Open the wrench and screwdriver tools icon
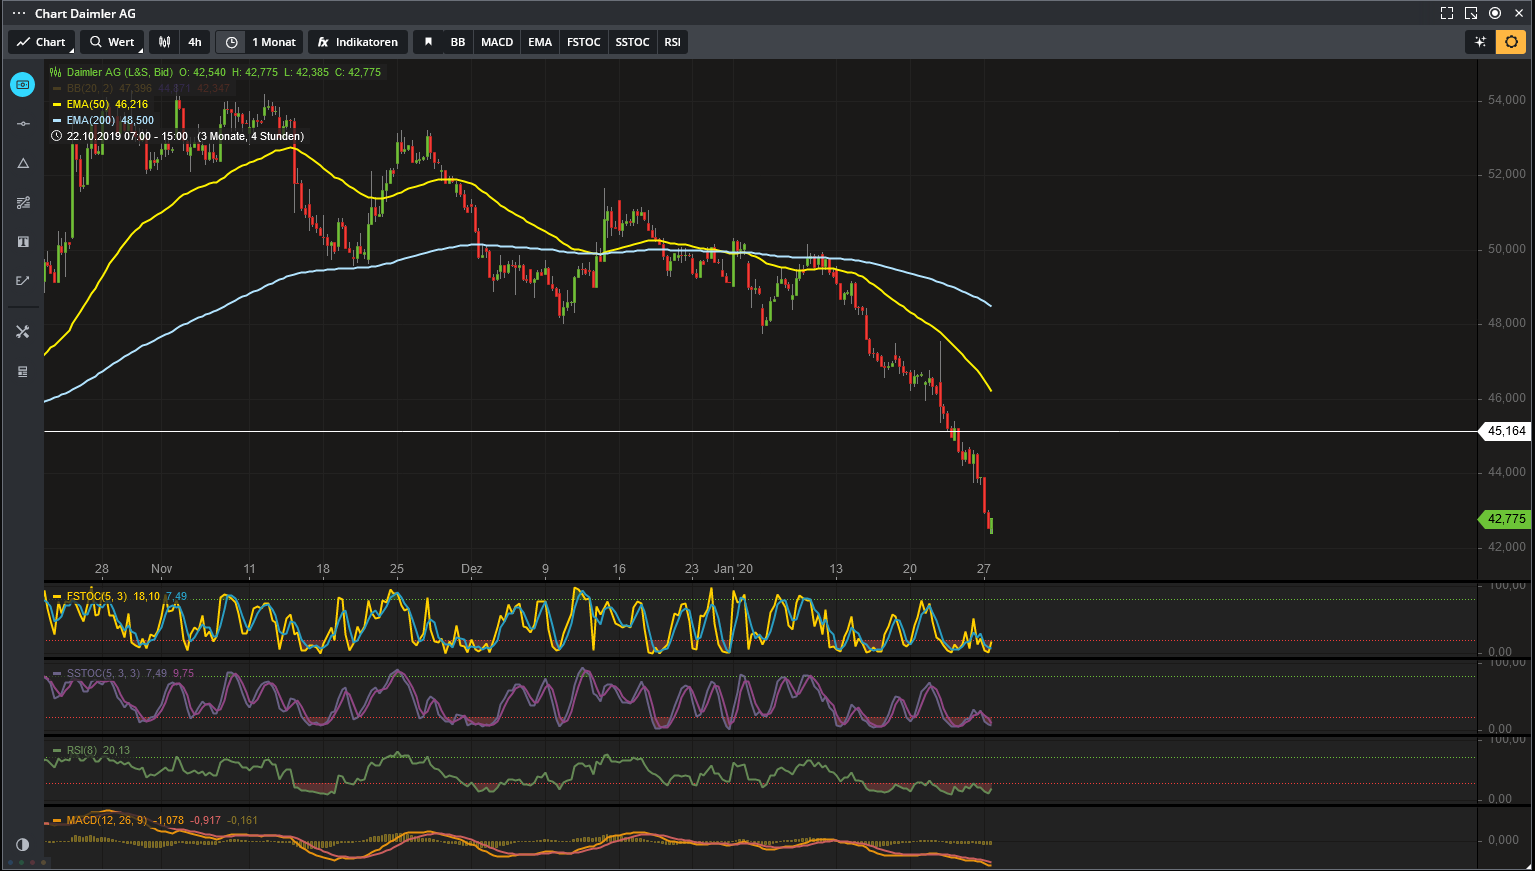Image resolution: width=1535 pixels, height=871 pixels. pos(23,332)
